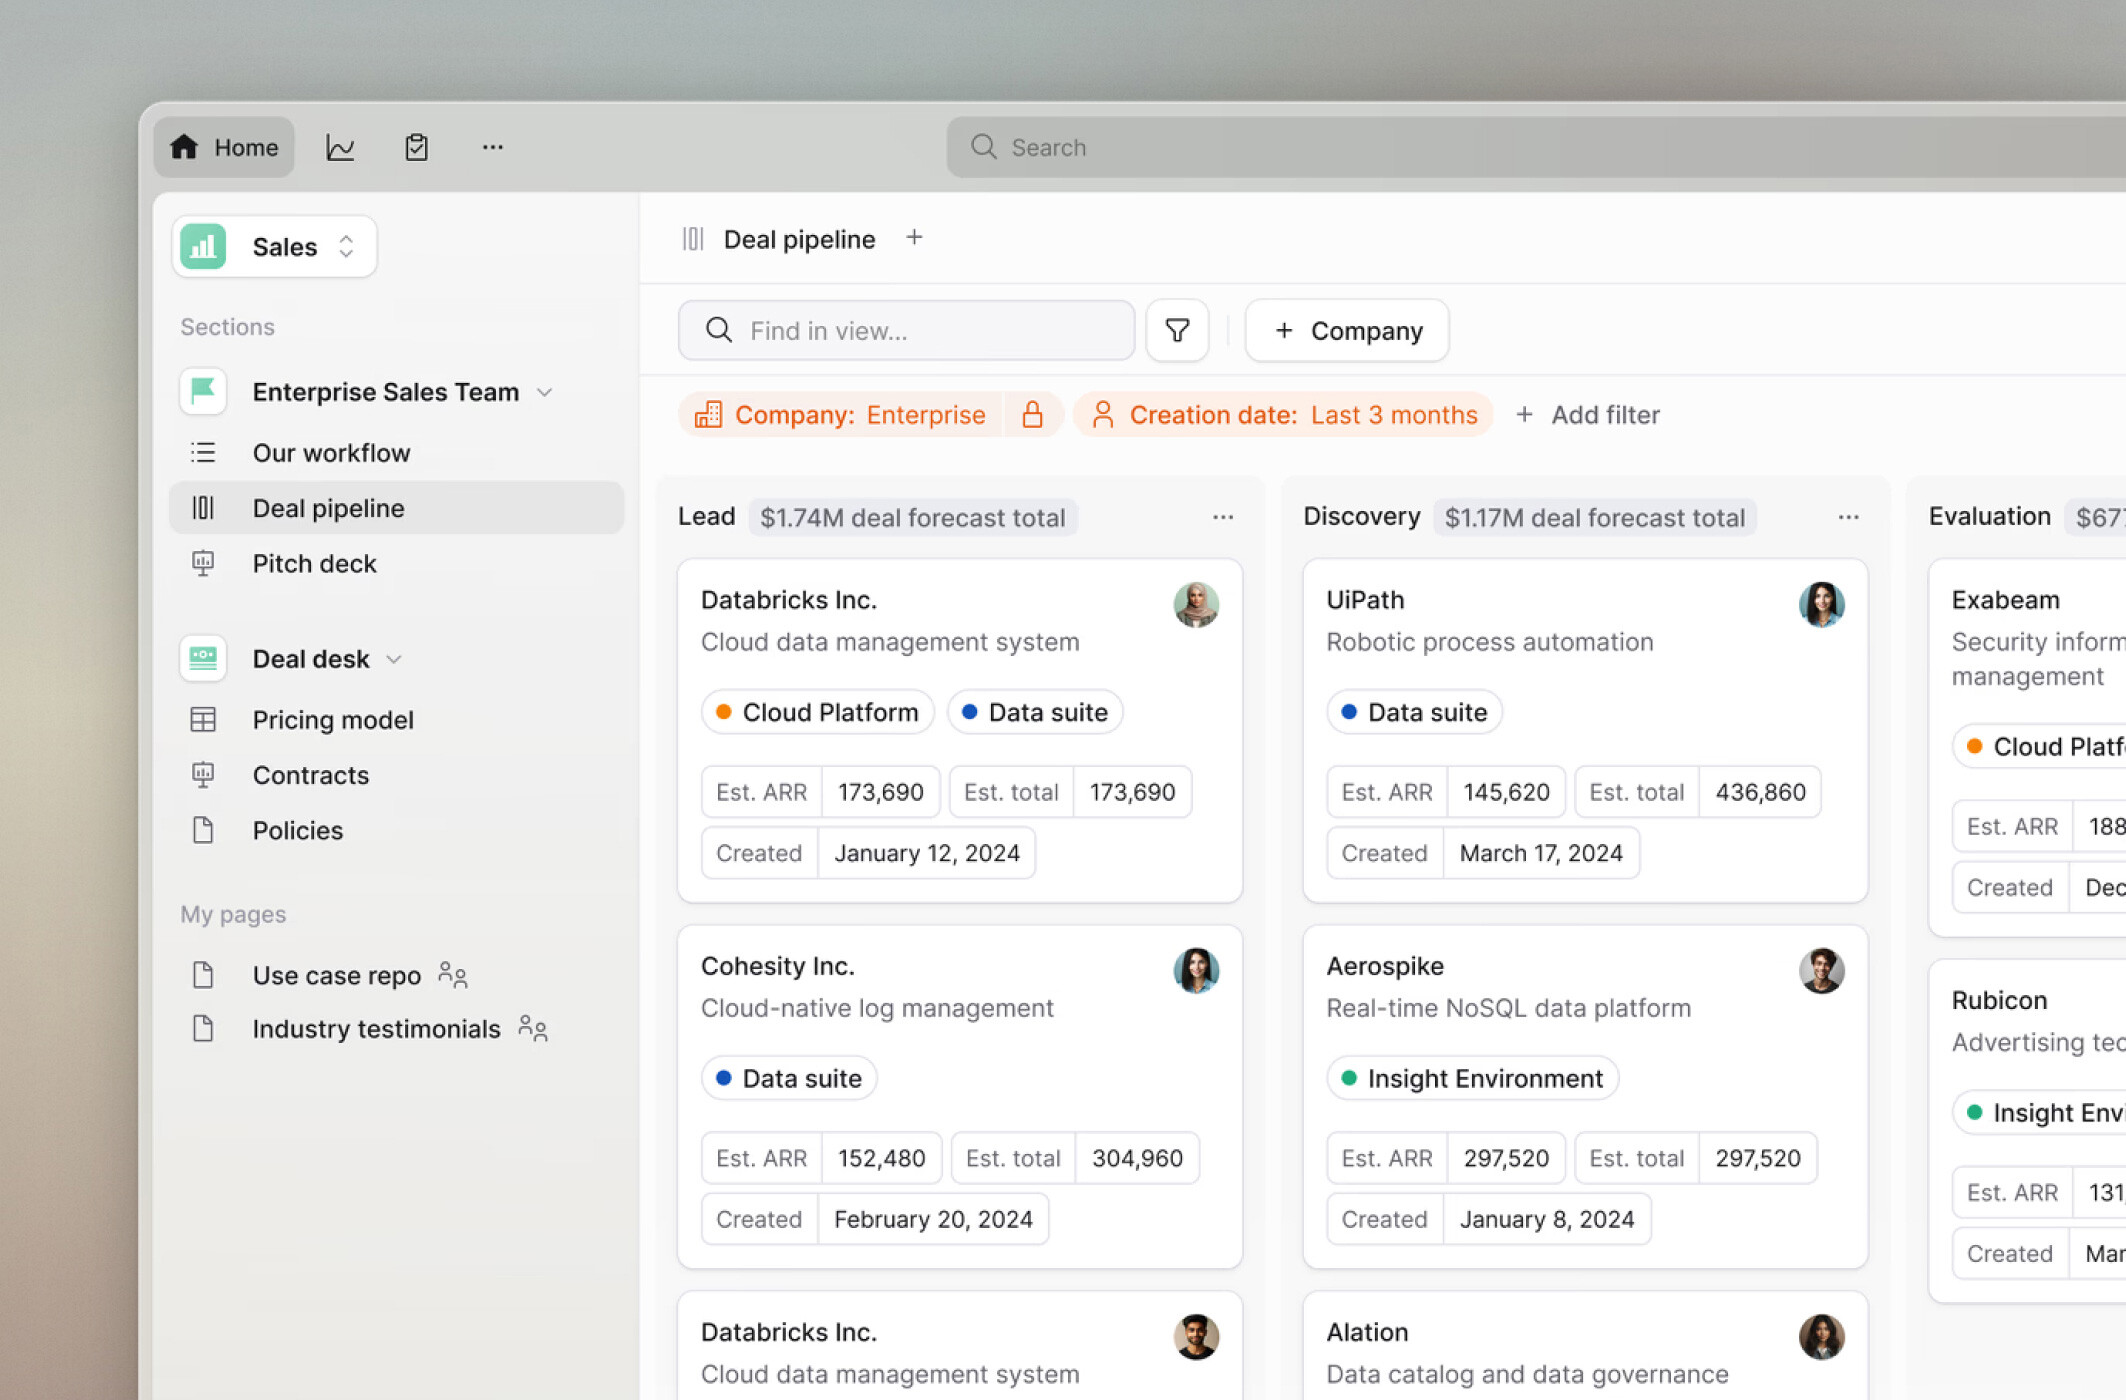The height and width of the screenshot is (1400, 2126).
Task: Open Use case repo page
Action: (337, 975)
